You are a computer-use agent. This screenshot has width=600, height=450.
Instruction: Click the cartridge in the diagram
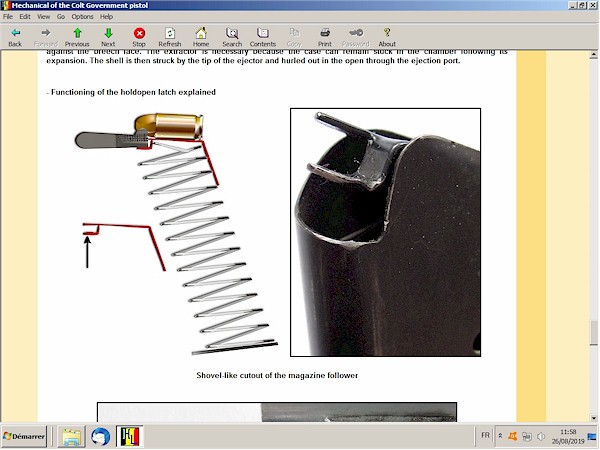point(169,126)
